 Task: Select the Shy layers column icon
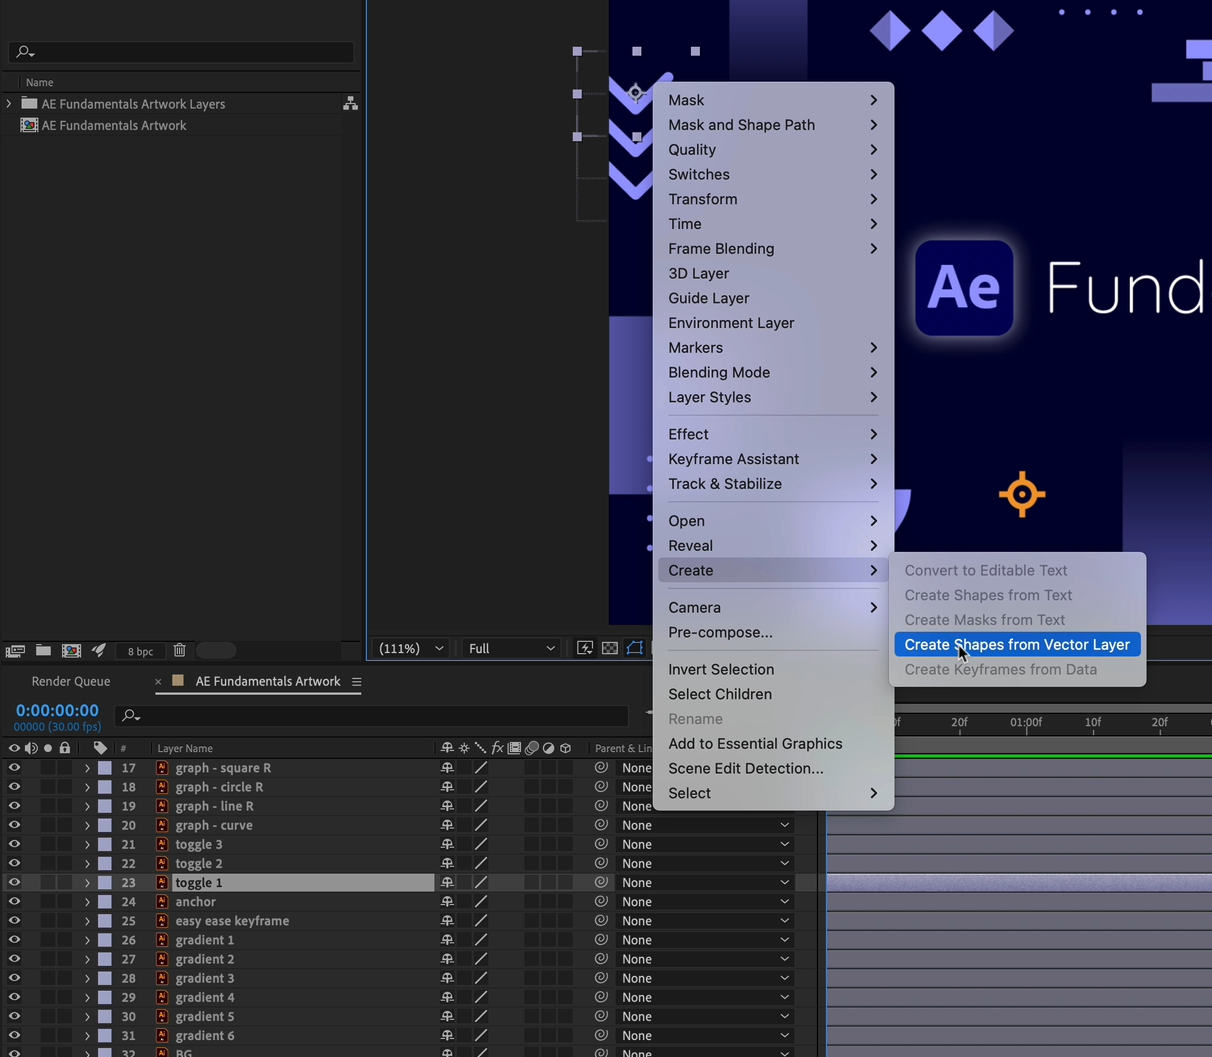tap(446, 747)
